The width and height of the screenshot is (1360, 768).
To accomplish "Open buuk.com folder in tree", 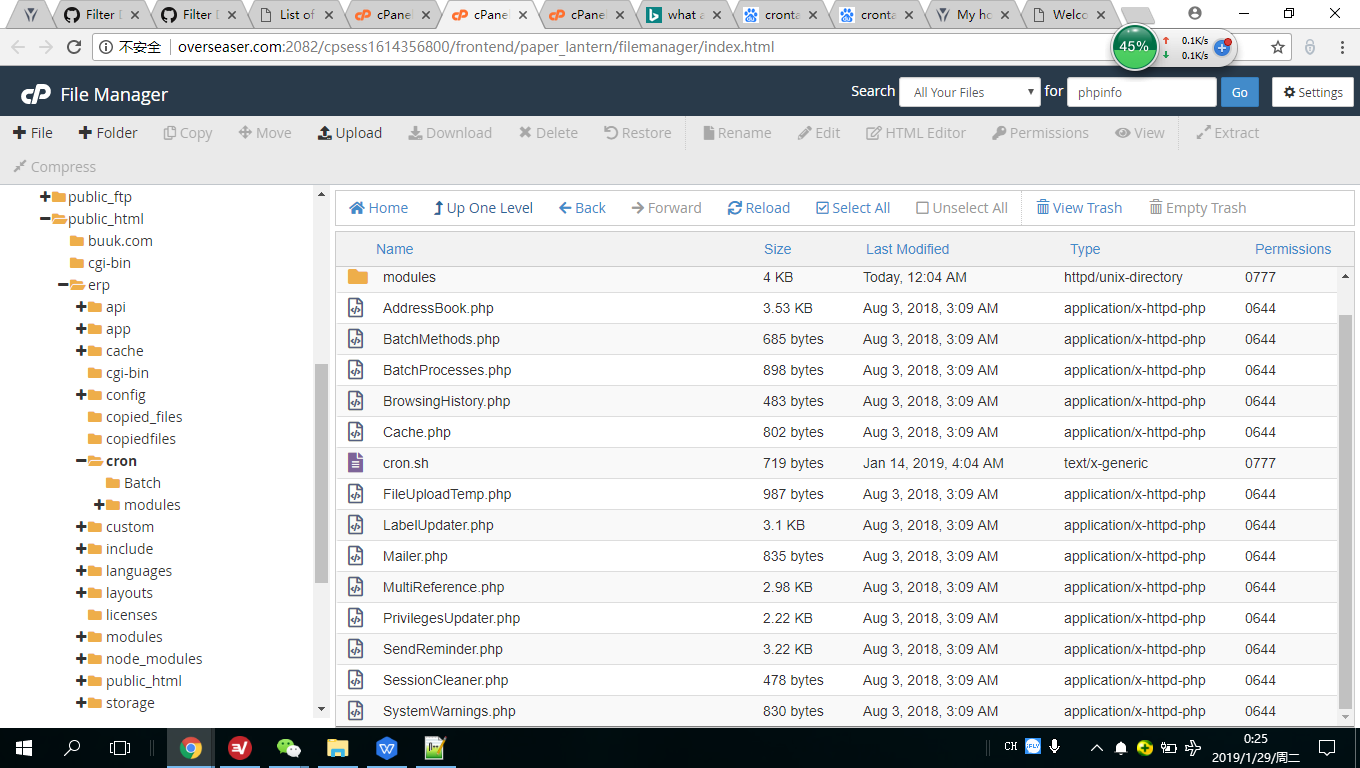I will click(x=120, y=241).
